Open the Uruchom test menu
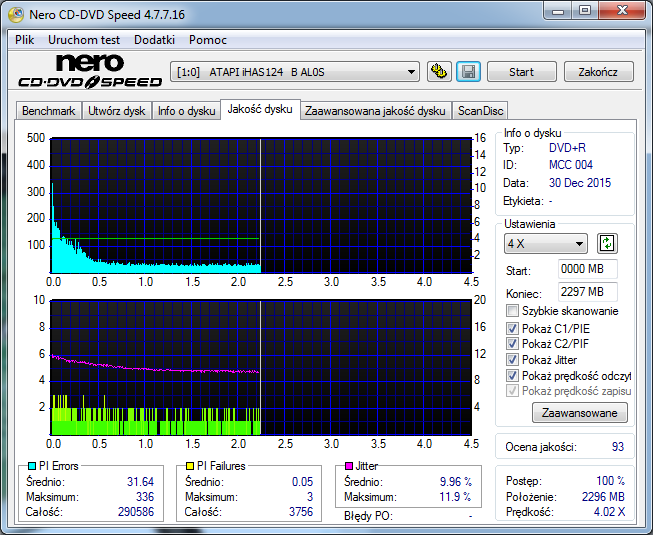Image resolution: width=653 pixels, height=535 pixels. [x=84, y=40]
